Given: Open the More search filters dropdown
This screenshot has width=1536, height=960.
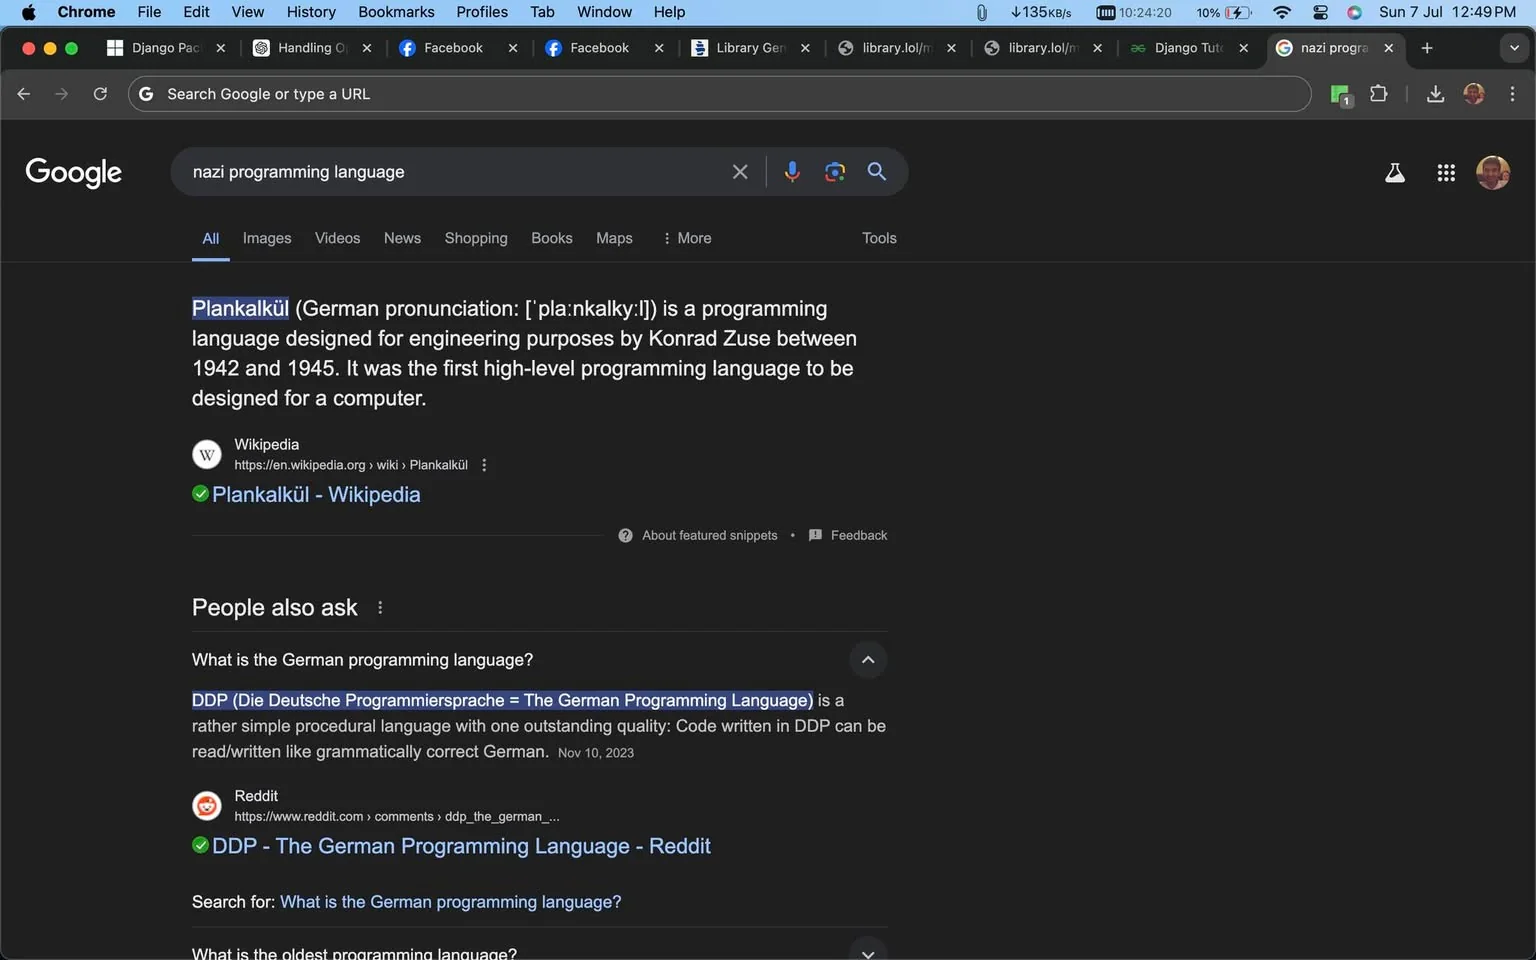Looking at the screenshot, I should [687, 238].
